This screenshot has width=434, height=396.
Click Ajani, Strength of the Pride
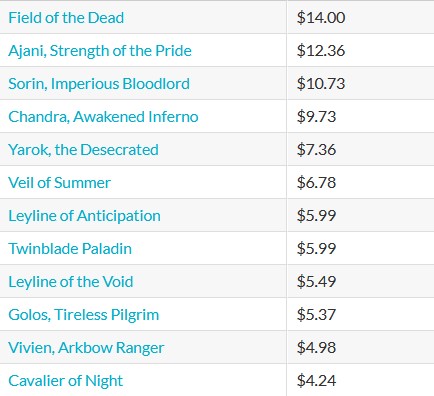click(x=100, y=51)
